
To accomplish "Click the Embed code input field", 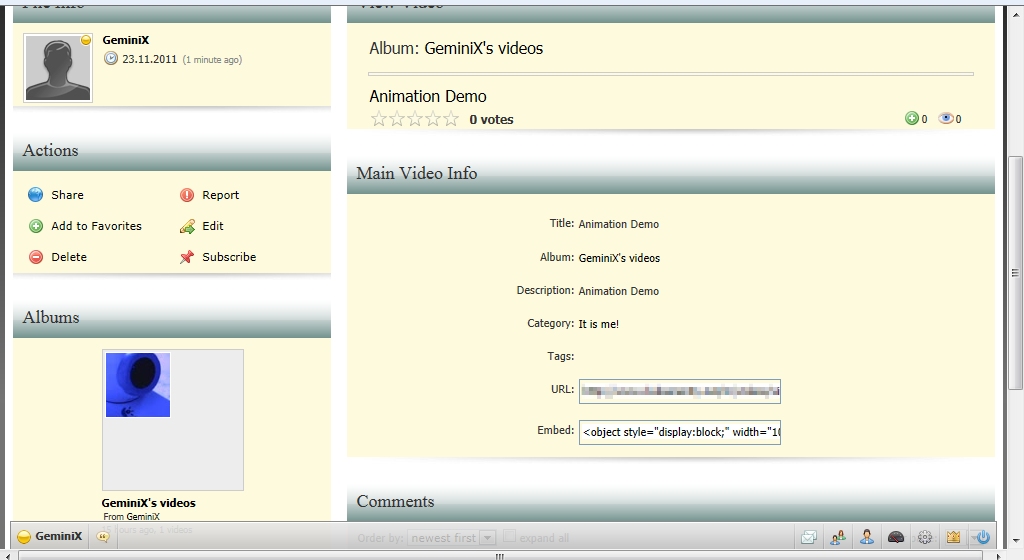I will 679,432.
